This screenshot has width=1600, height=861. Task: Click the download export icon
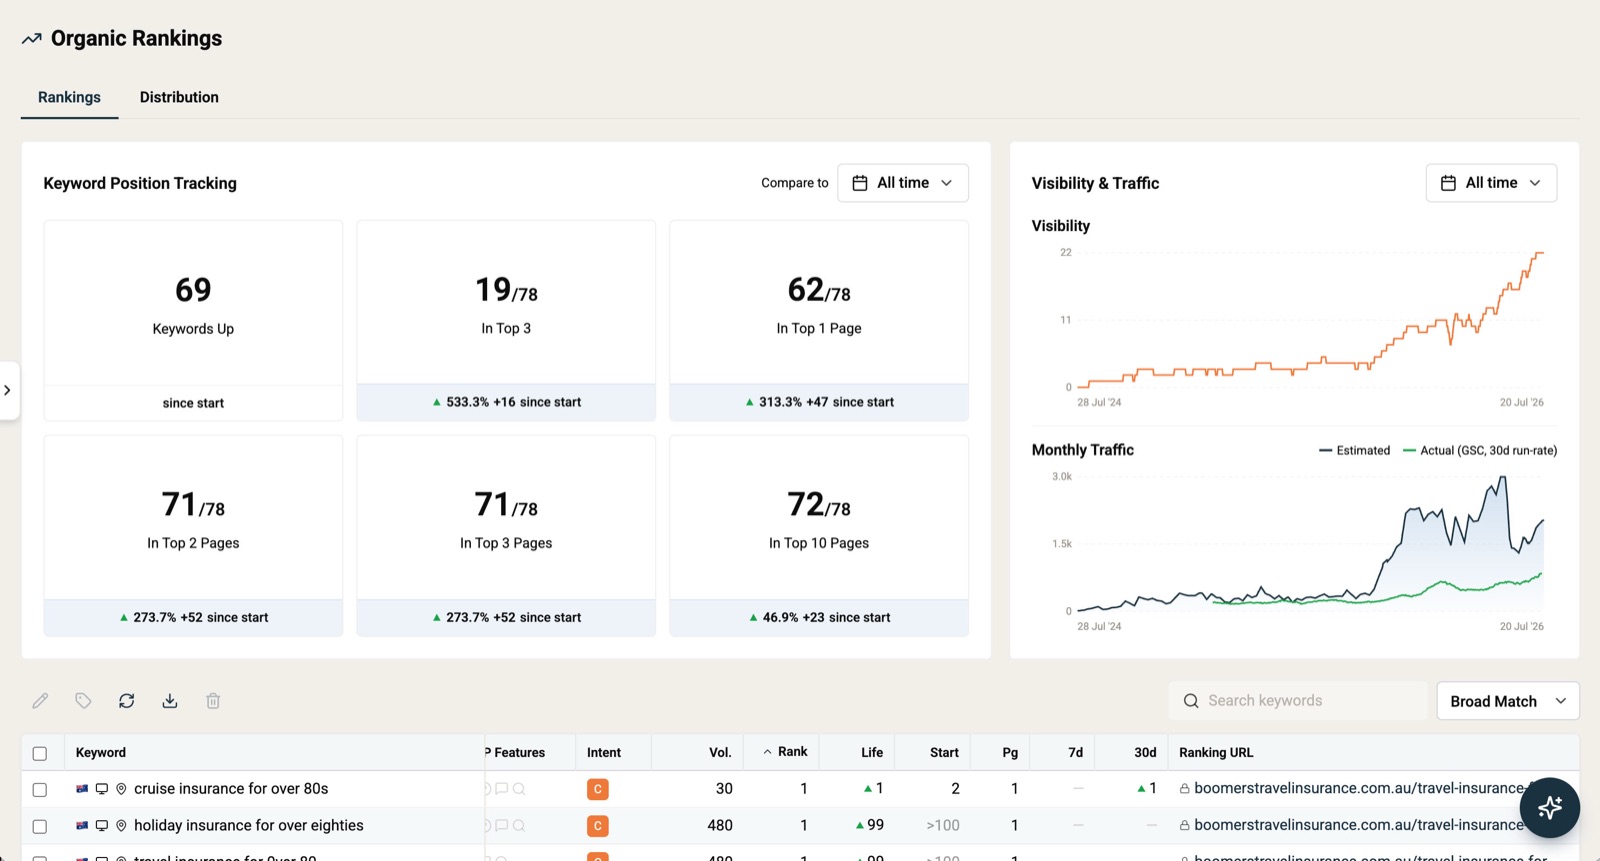pos(170,701)
